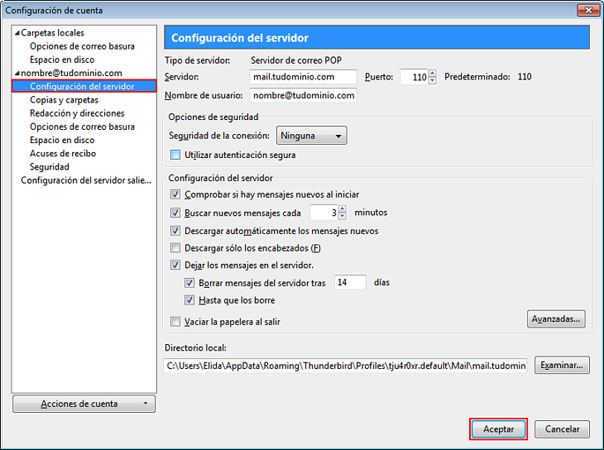The height and width of the screenshot is (450, 604).
Task: Open the Acciones de cuenta dropdown
Action: click(x=84, y=404)
